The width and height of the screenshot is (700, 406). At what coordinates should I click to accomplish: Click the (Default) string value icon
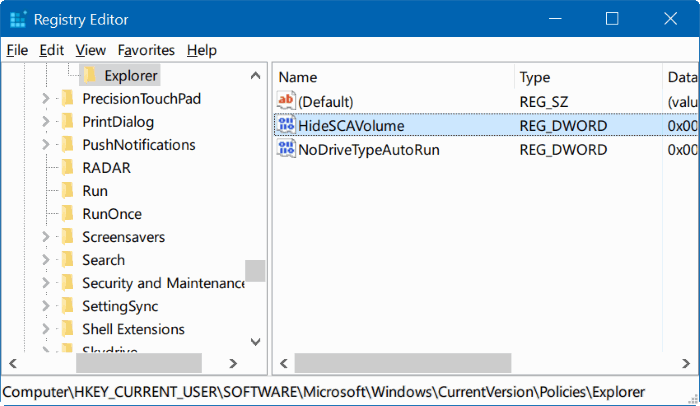286,101
